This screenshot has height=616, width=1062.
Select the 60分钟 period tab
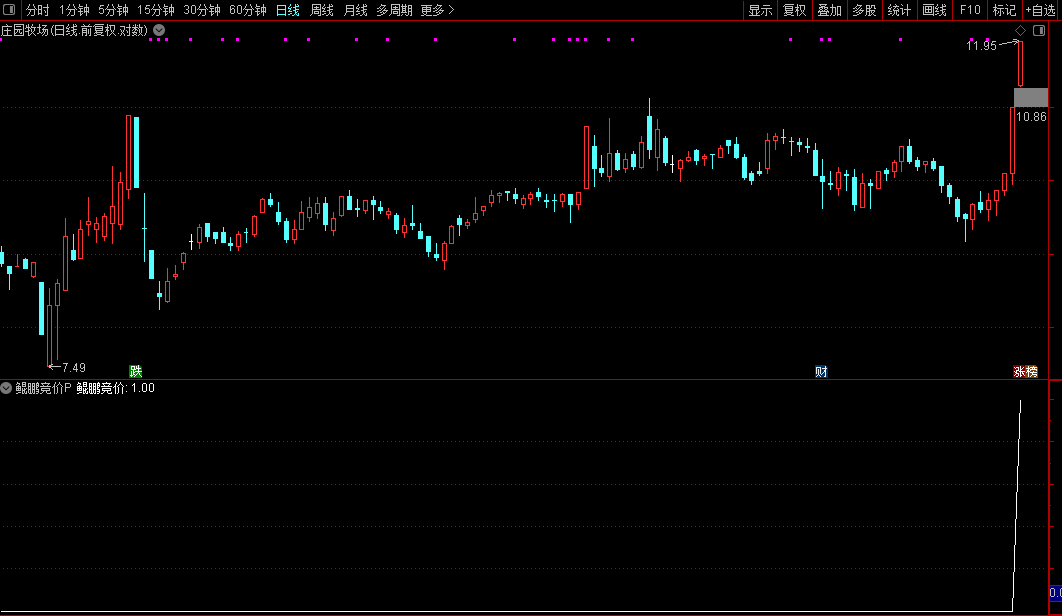(248, 10)
